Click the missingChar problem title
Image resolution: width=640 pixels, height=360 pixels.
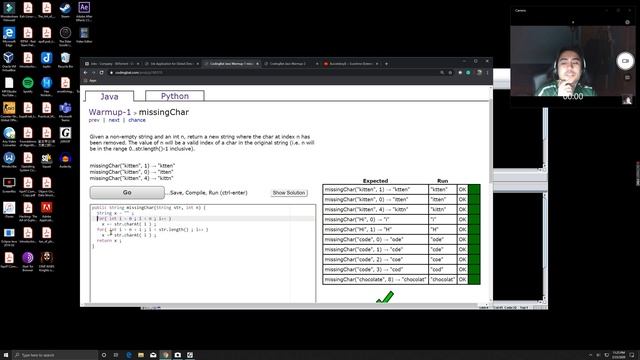(x=164, y=112)
